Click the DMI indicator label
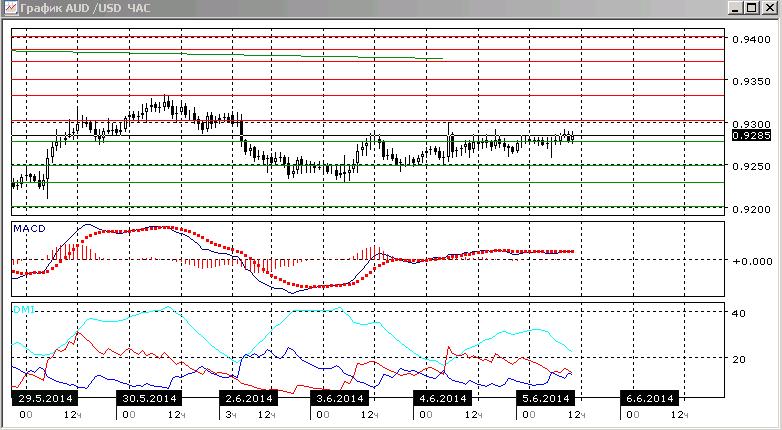782x430 pixels. 24,309
